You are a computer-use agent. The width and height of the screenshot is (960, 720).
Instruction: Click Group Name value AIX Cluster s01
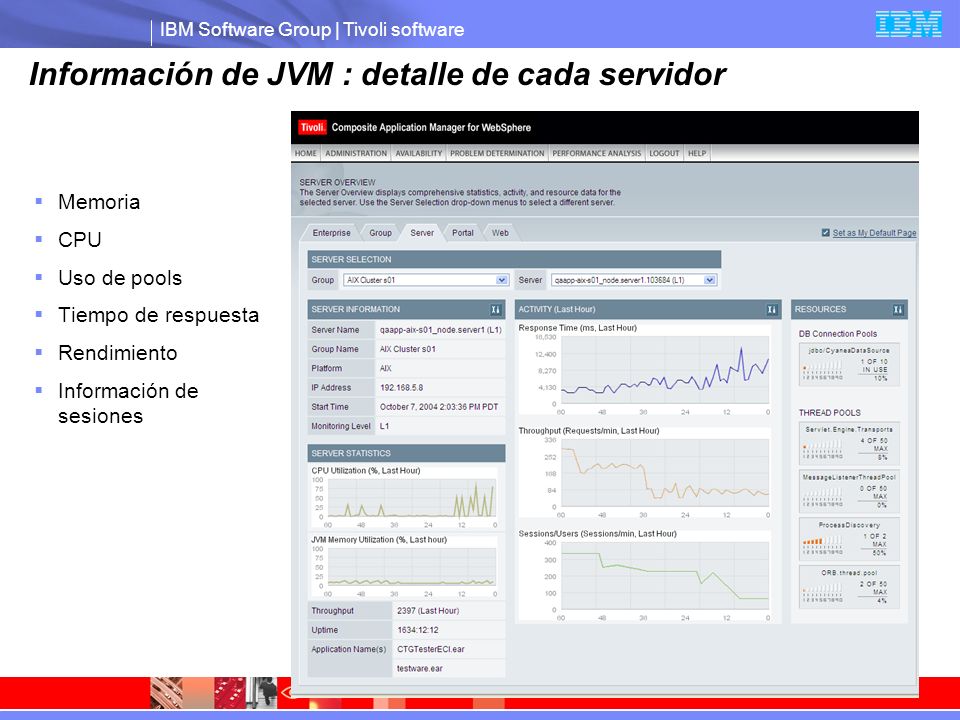(x=407, y=349)
